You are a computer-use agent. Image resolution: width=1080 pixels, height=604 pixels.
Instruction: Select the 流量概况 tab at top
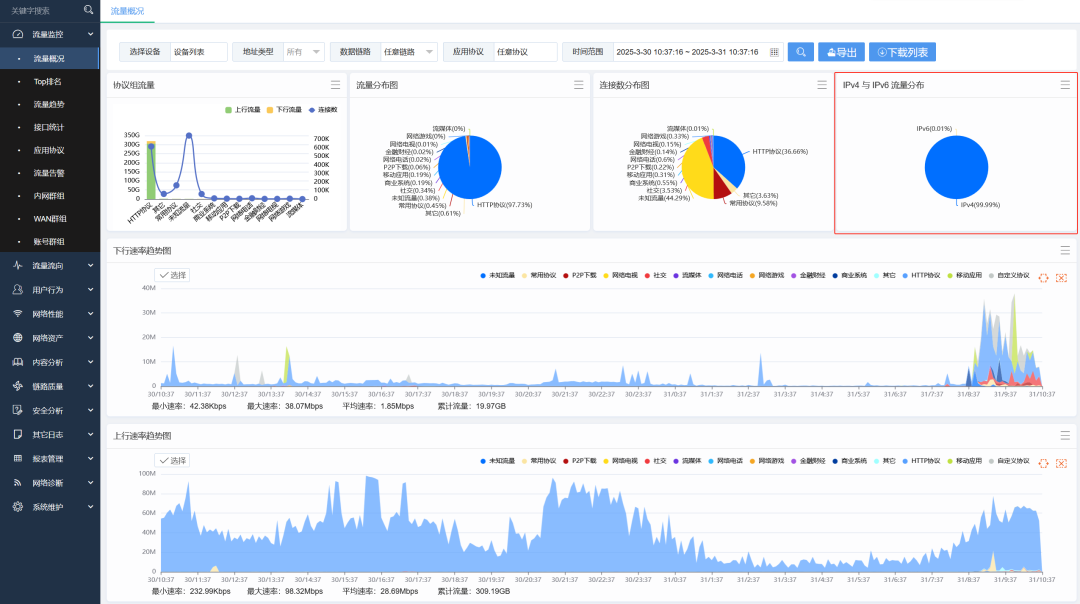127,11
